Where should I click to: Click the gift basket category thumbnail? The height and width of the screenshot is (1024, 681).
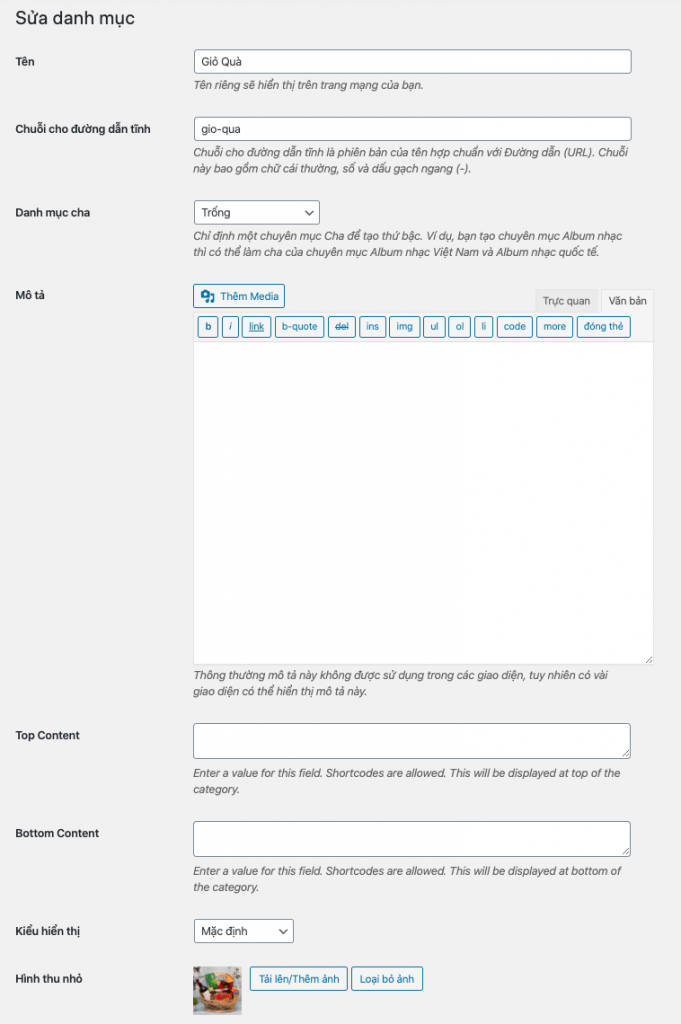click(217, 991)
